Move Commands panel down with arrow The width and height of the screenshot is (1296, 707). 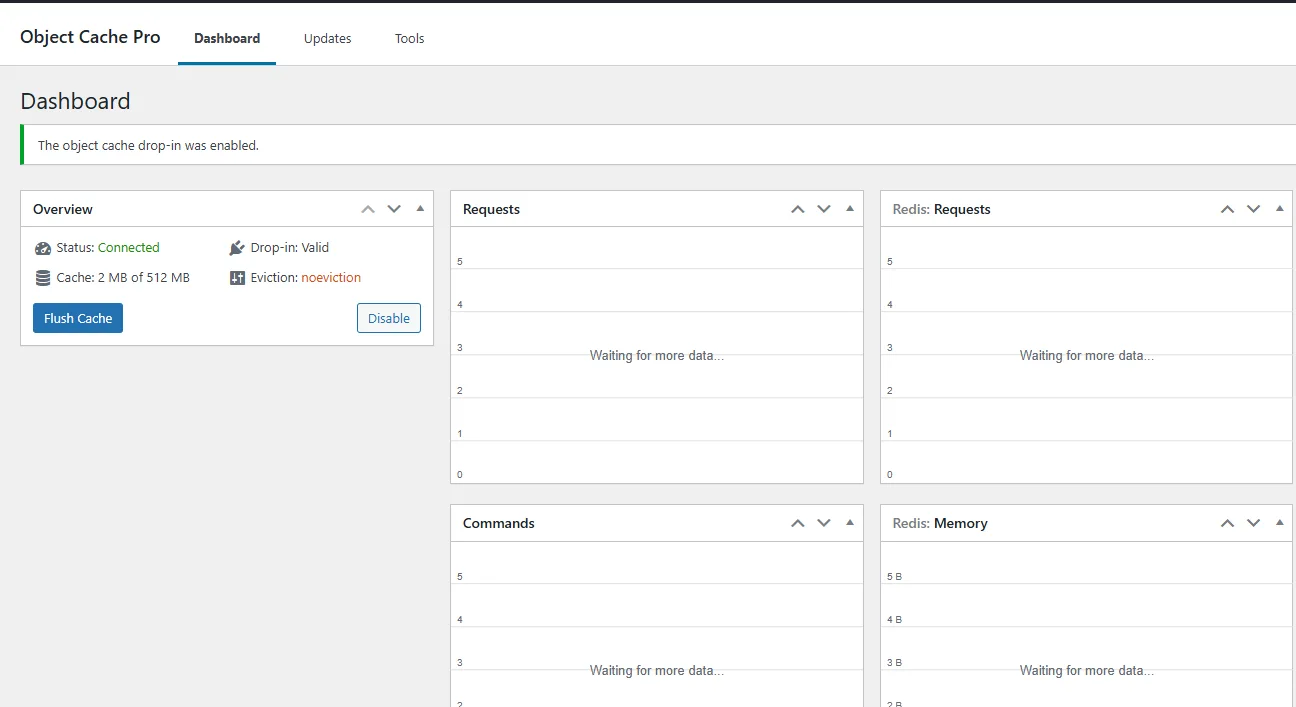(824, 523)
